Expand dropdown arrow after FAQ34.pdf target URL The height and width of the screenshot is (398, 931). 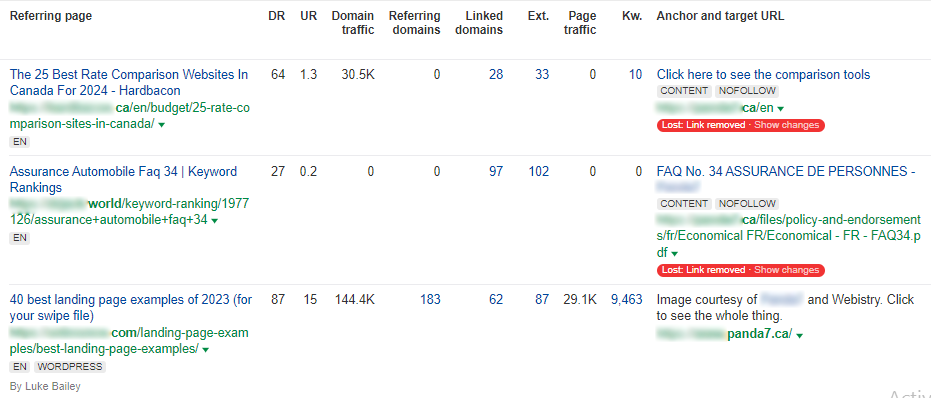(674, 254)
